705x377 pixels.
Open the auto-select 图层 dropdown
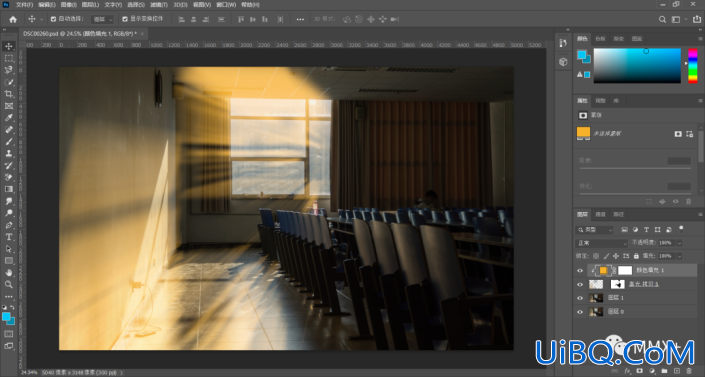(103, 19)
